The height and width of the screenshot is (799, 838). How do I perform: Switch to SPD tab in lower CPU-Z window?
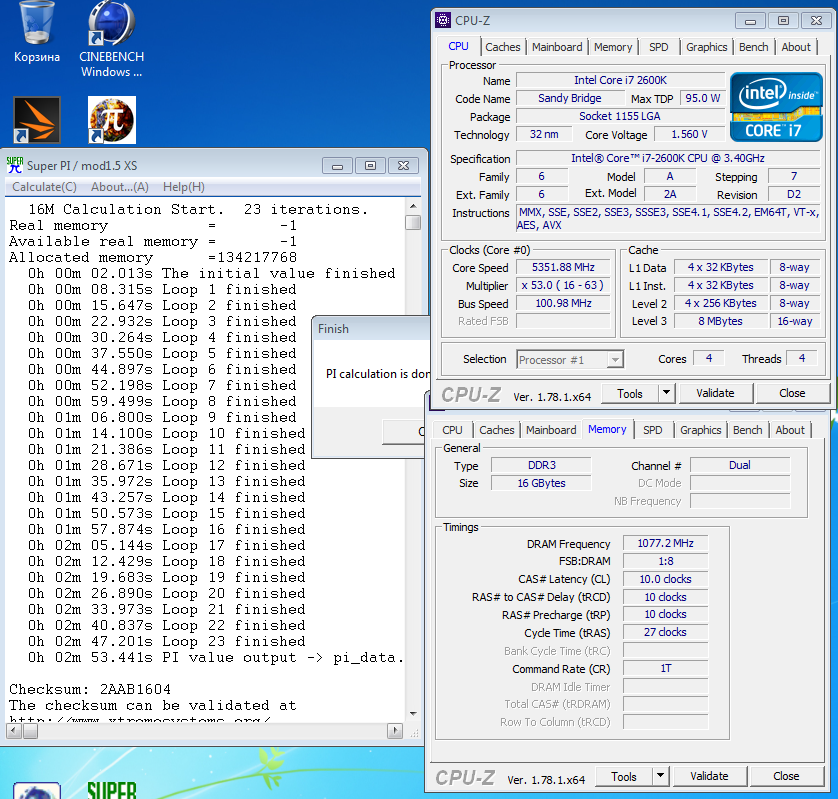pos(653,430)
